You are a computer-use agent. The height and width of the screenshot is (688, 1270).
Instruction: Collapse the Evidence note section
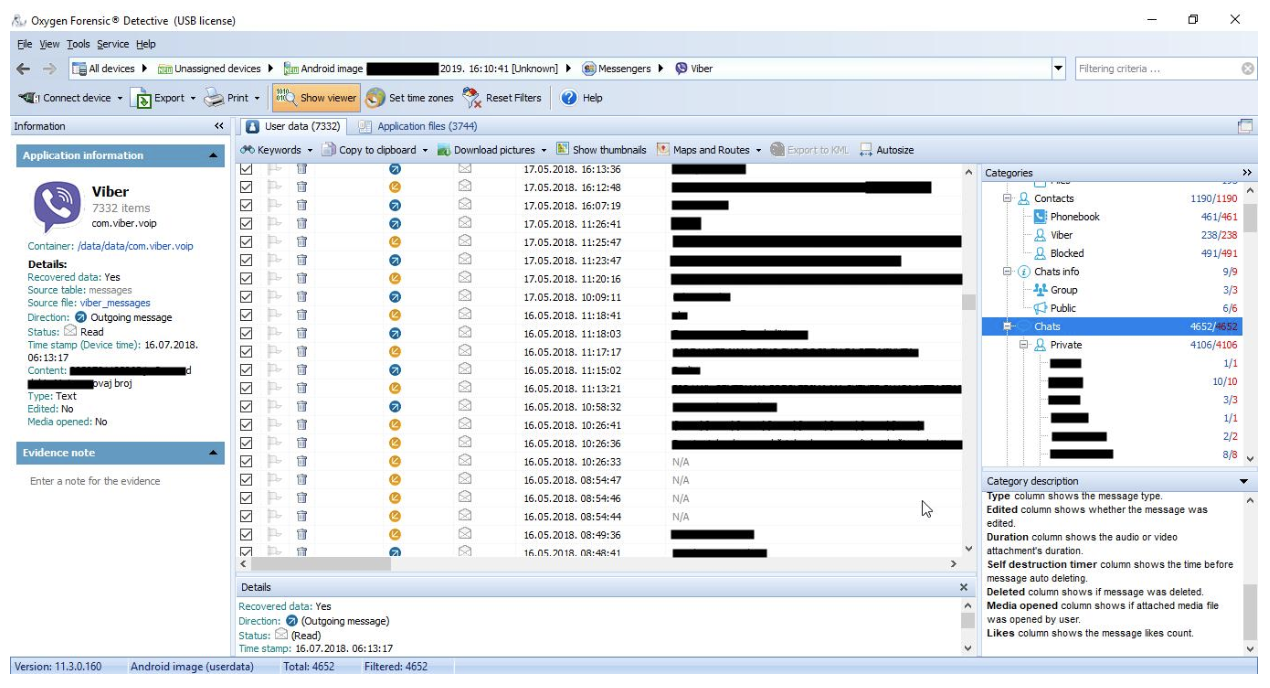[214, 453]
